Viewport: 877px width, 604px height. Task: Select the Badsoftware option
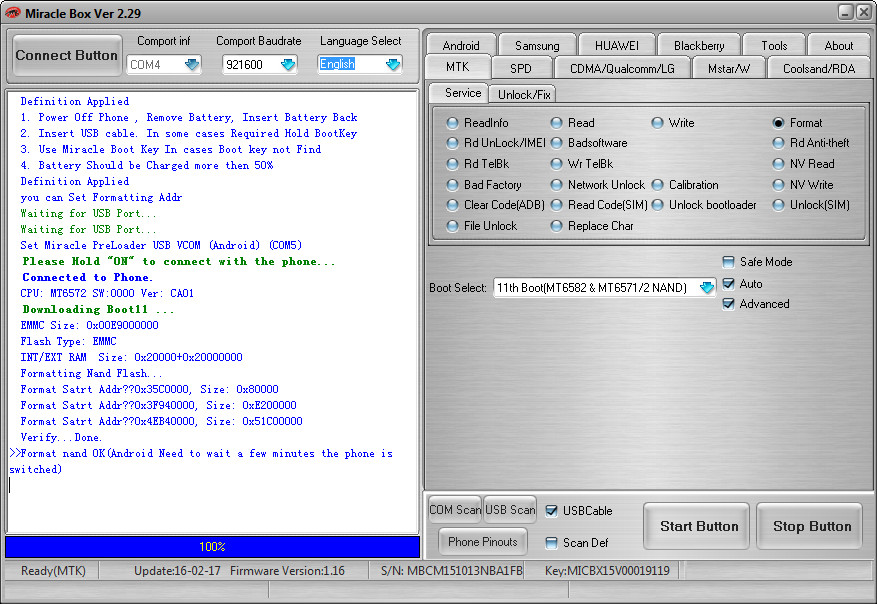point(590,143)
